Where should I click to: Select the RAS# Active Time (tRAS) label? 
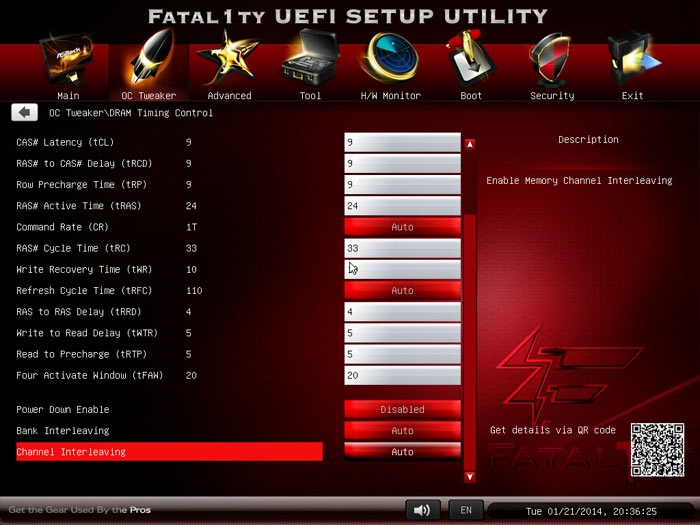79,206
